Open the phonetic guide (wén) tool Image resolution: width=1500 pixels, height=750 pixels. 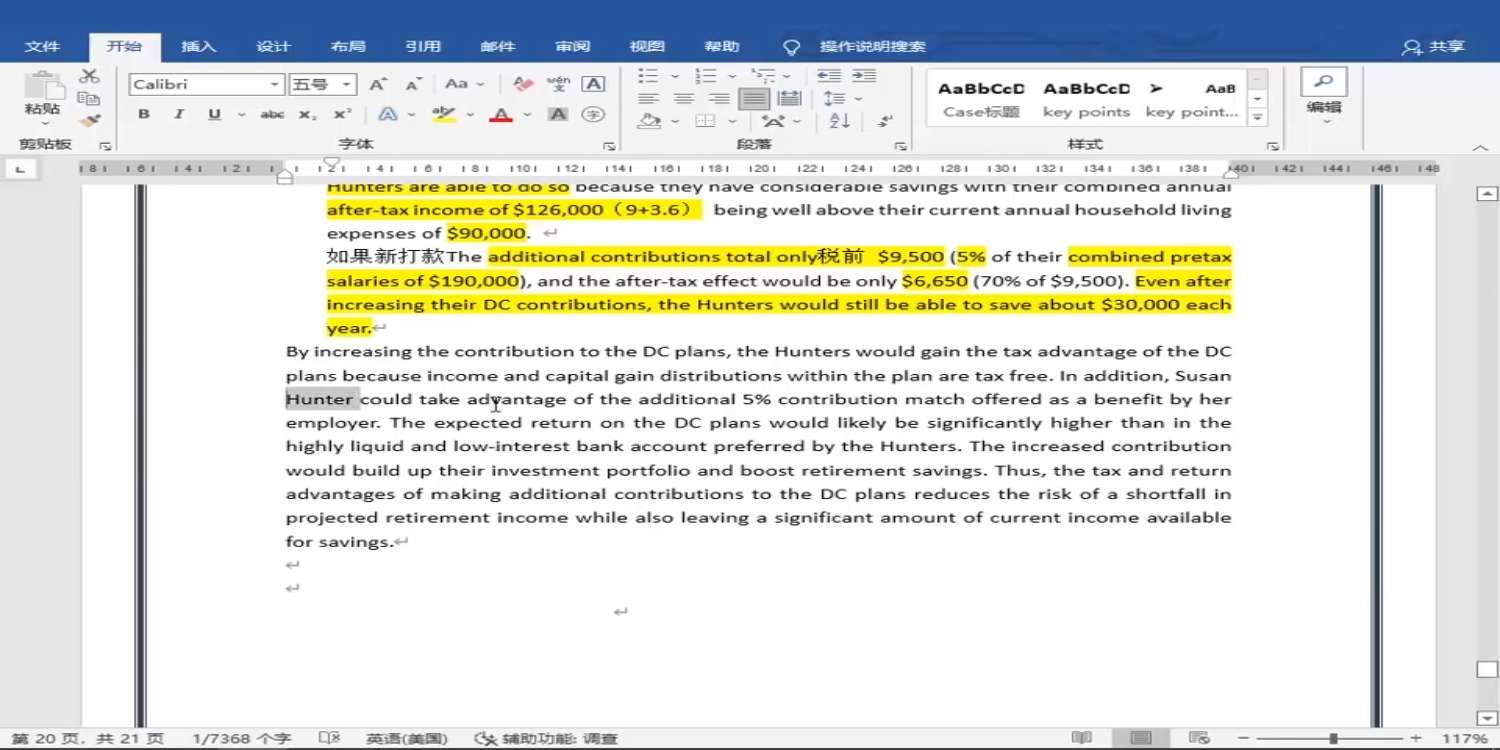[x=559, y=85]
